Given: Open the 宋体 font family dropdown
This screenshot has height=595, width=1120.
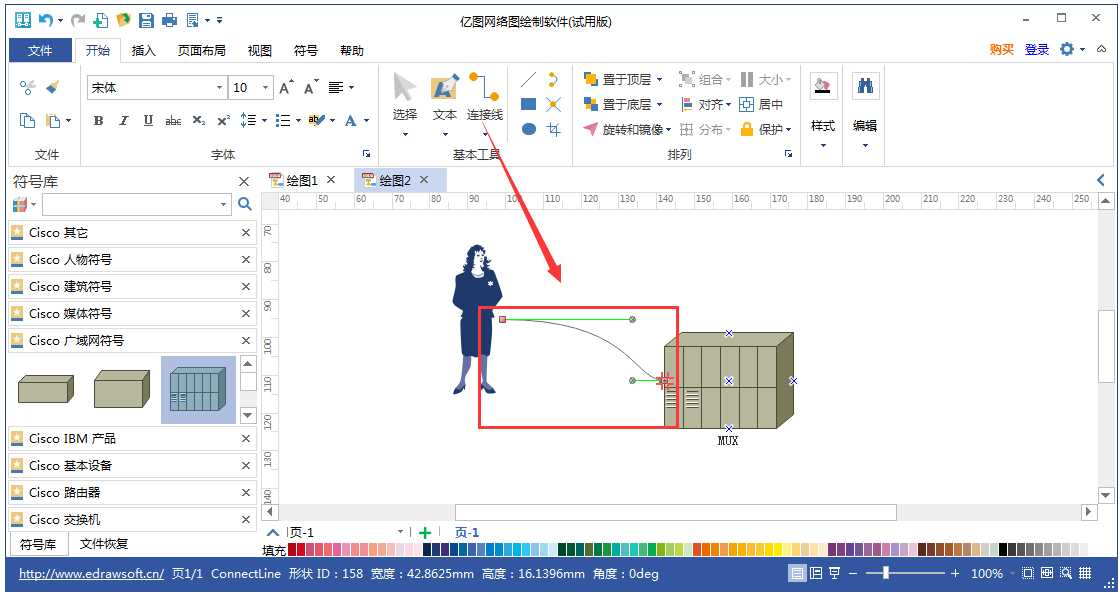Looking at the screenshot, I should click(x=218, y=88).
